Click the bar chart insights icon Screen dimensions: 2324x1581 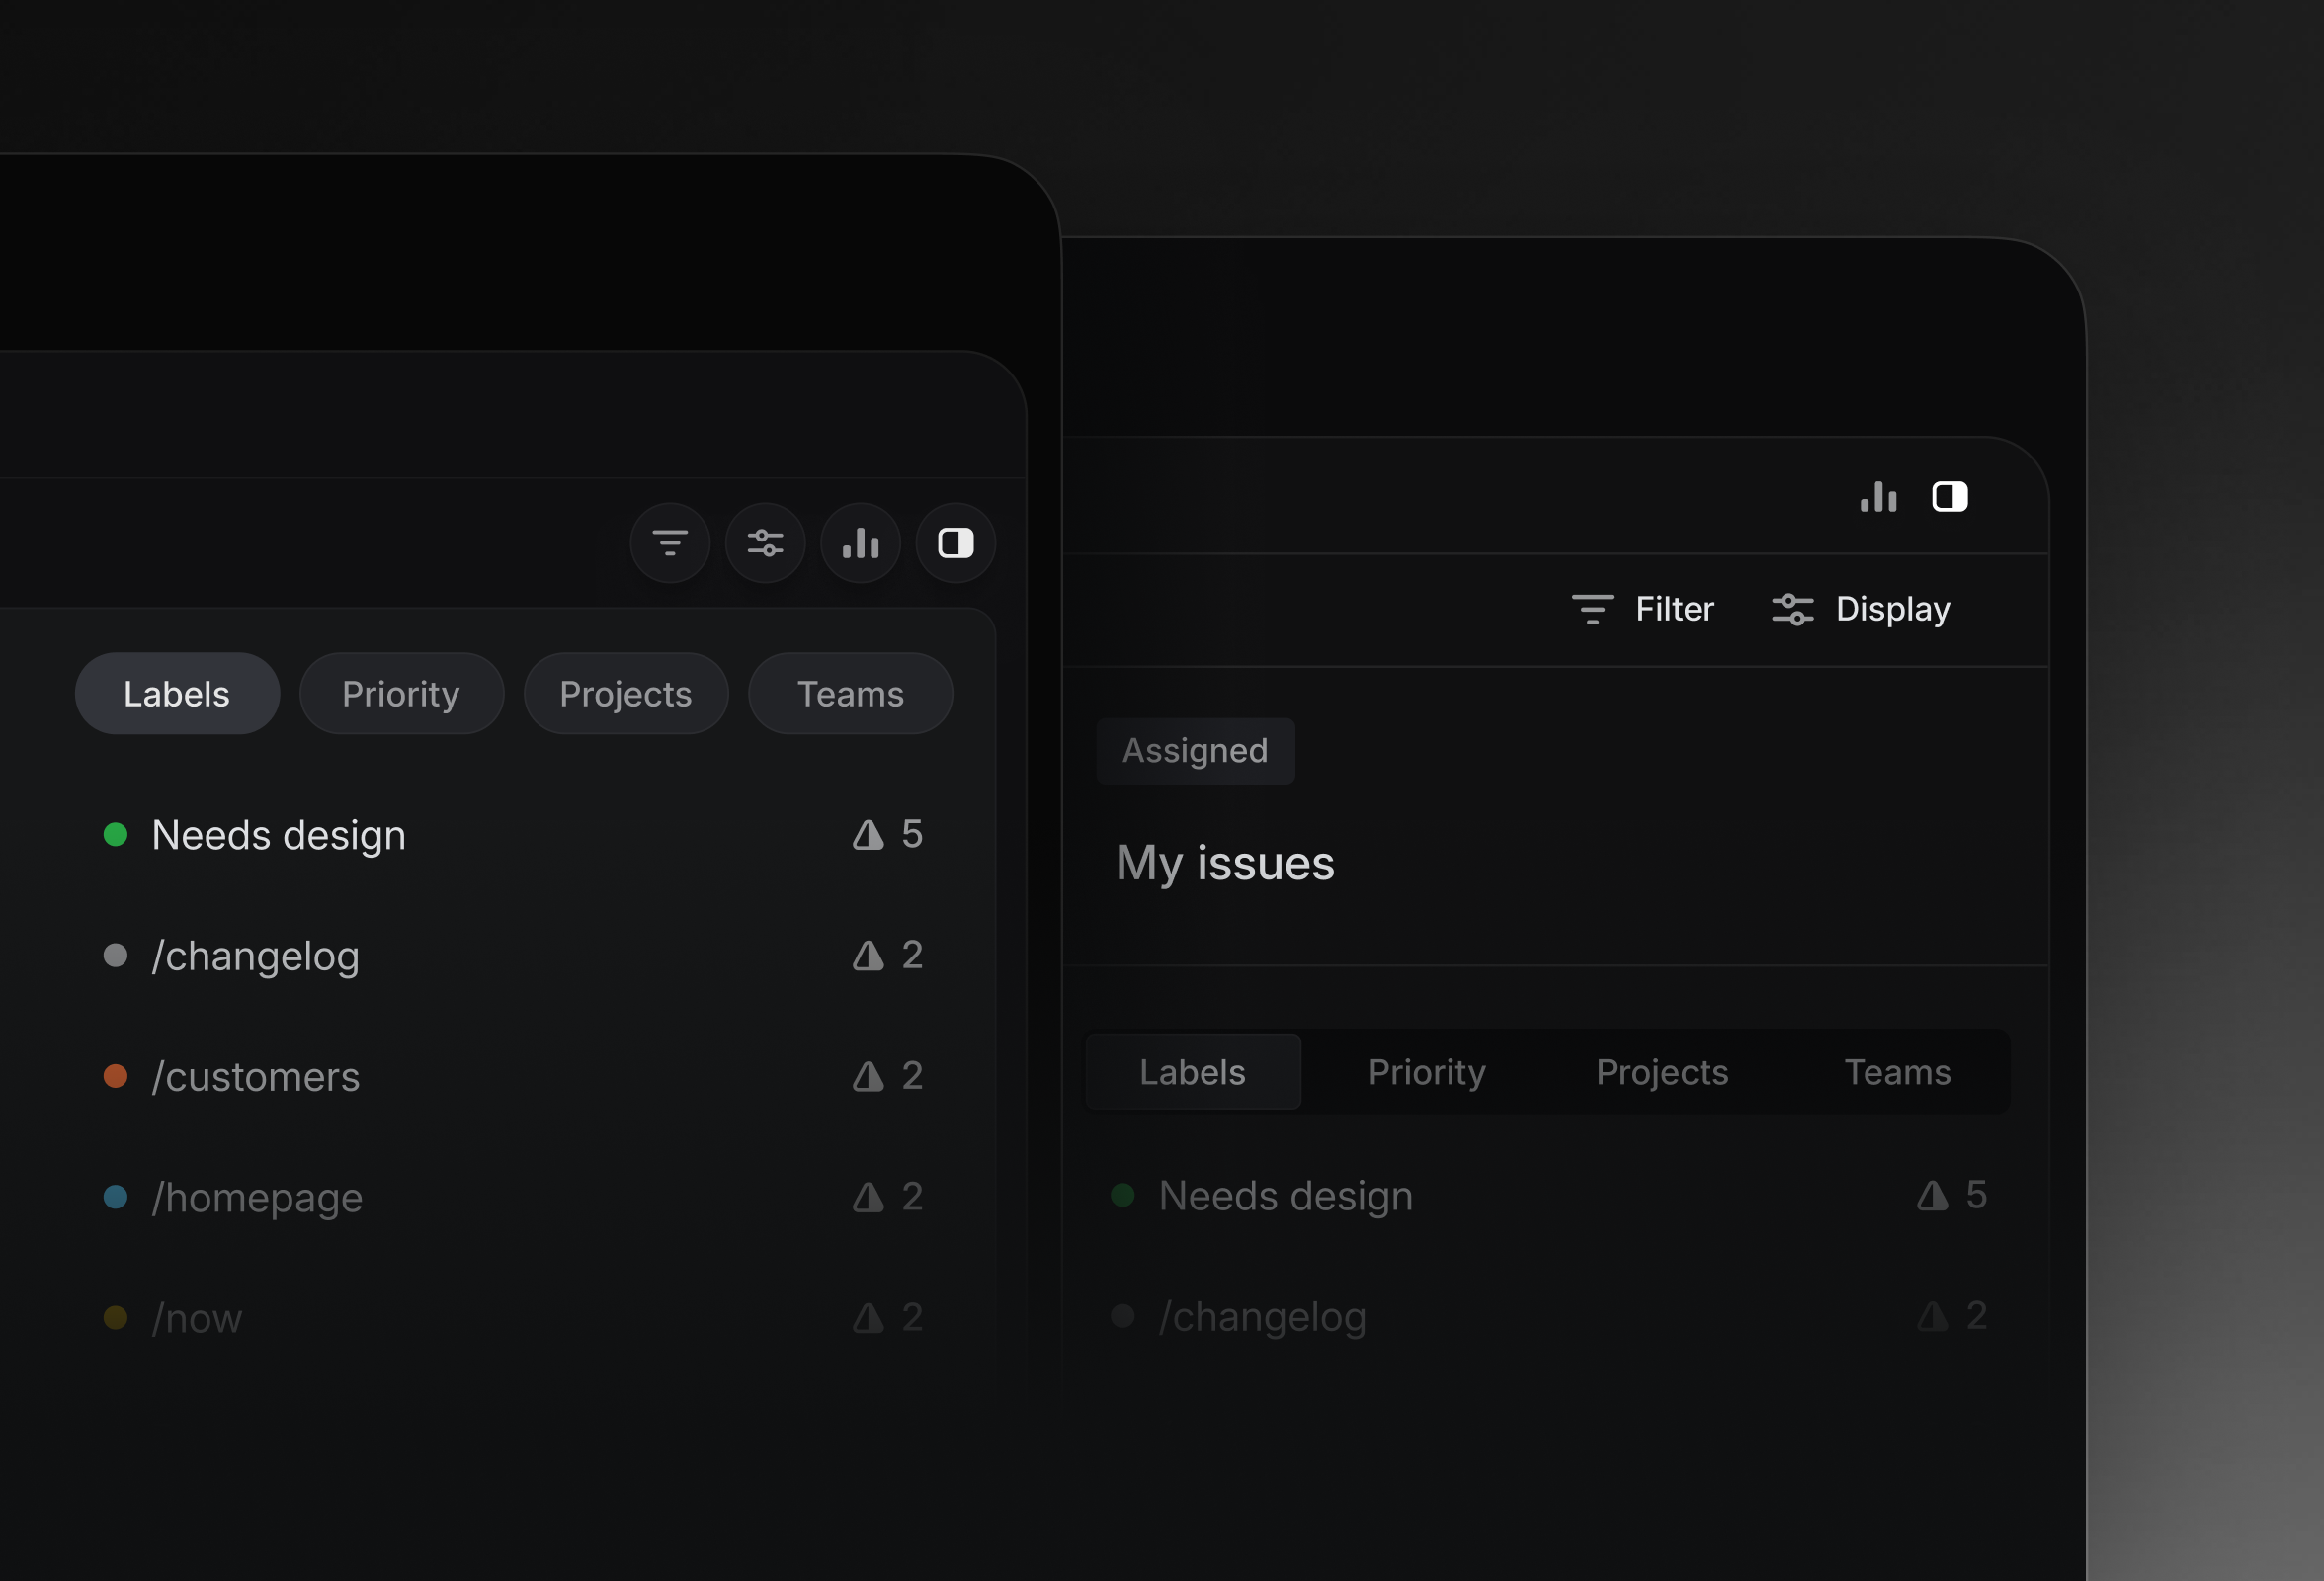point(860,543)
